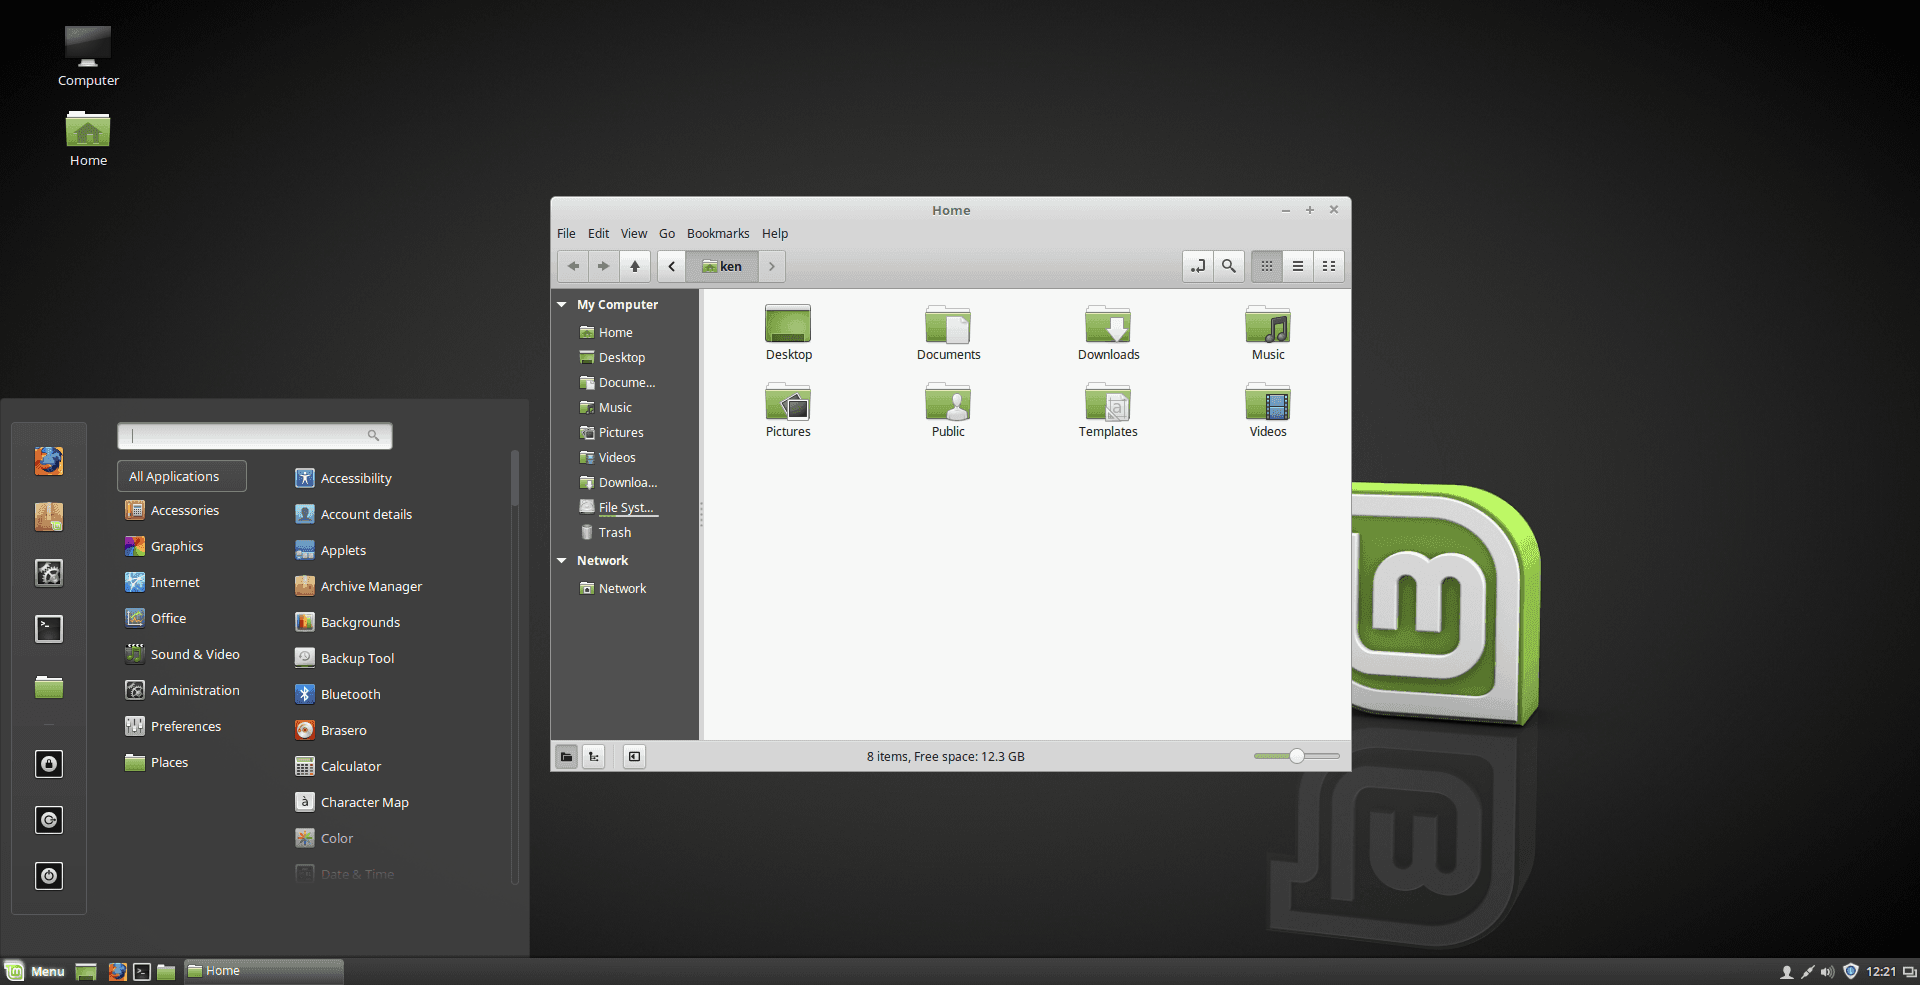This screenshot has width=1920, height=985.
Task: Open the Go menu
Action: pos(667,233)
